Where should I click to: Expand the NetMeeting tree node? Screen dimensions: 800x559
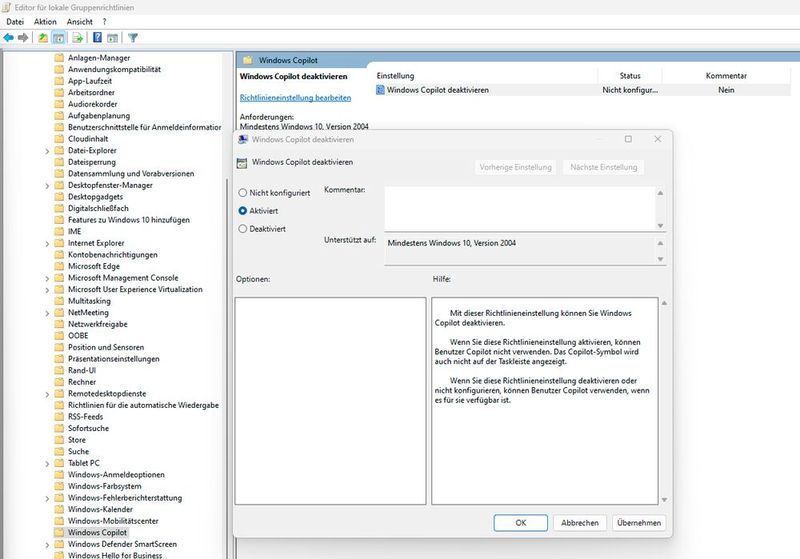47,313
